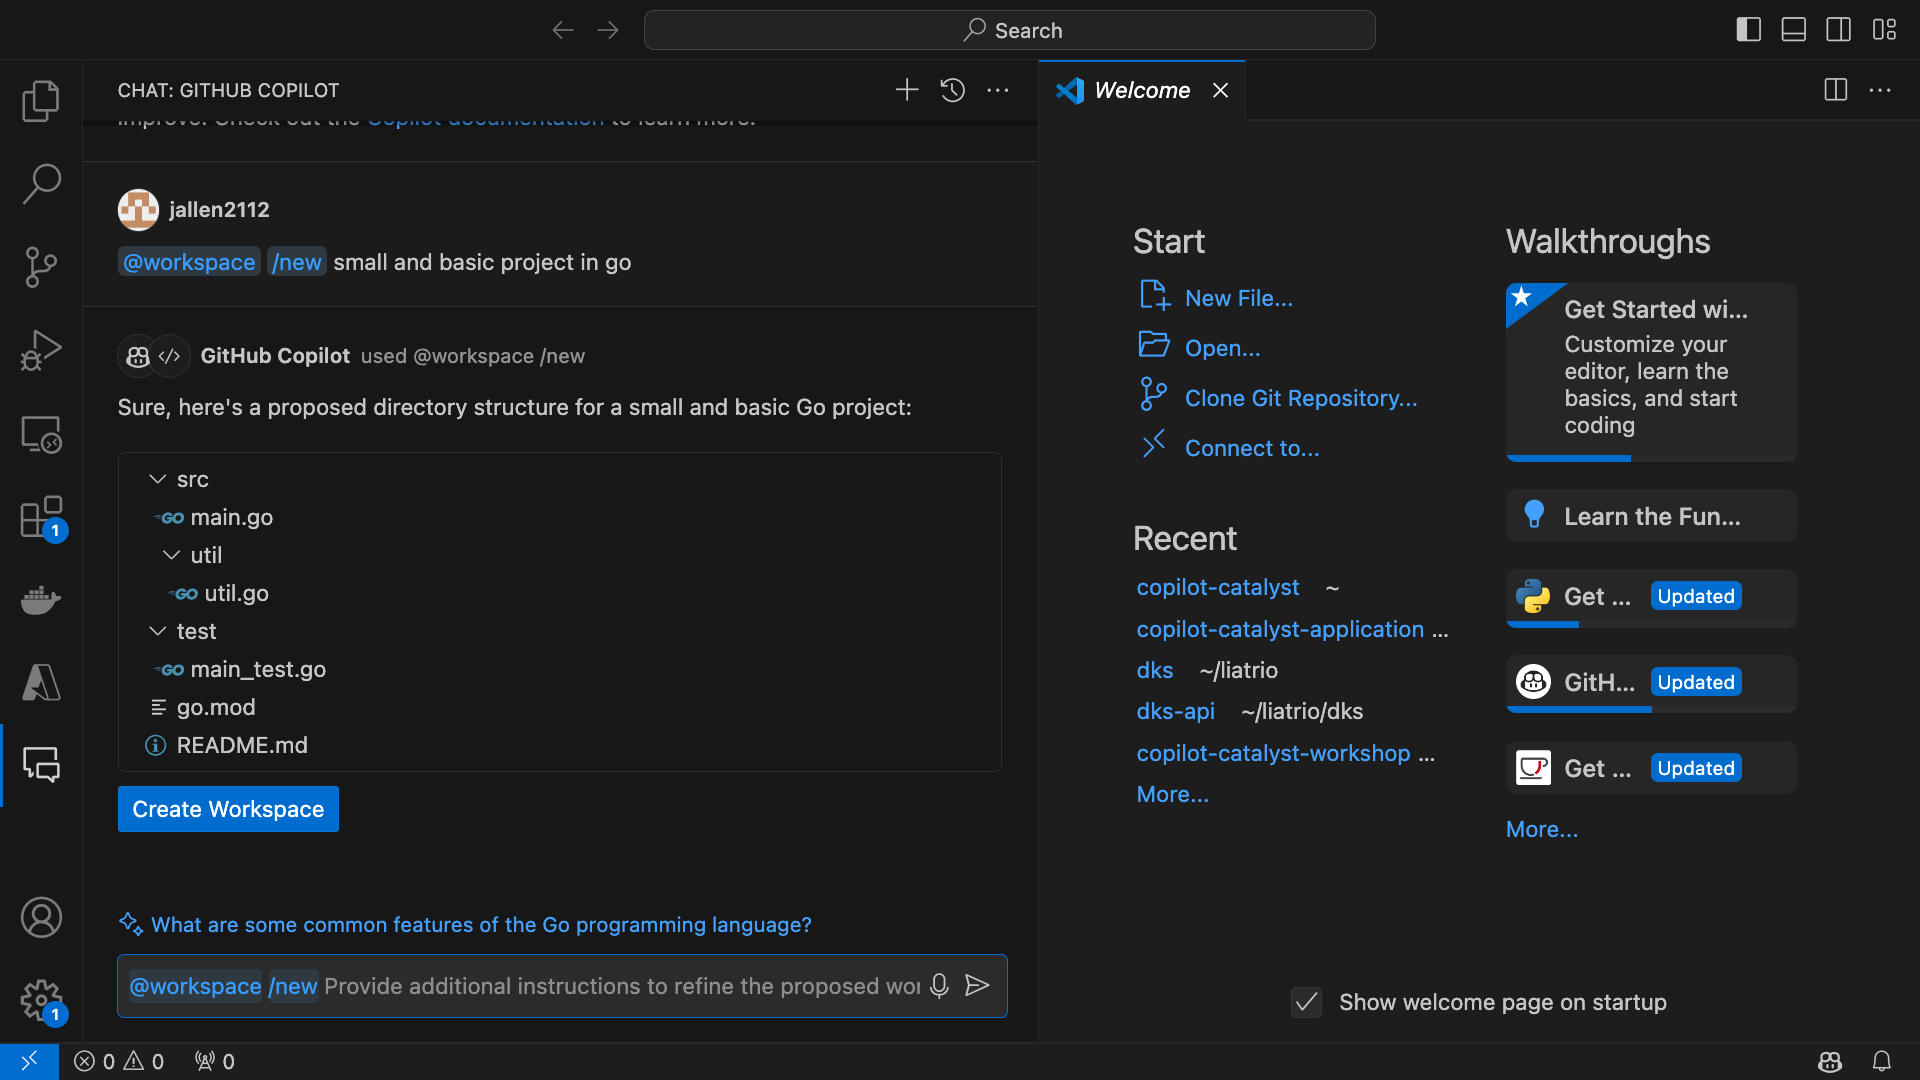Toggle primary side bar layout icon

(x=1749, y=30)
